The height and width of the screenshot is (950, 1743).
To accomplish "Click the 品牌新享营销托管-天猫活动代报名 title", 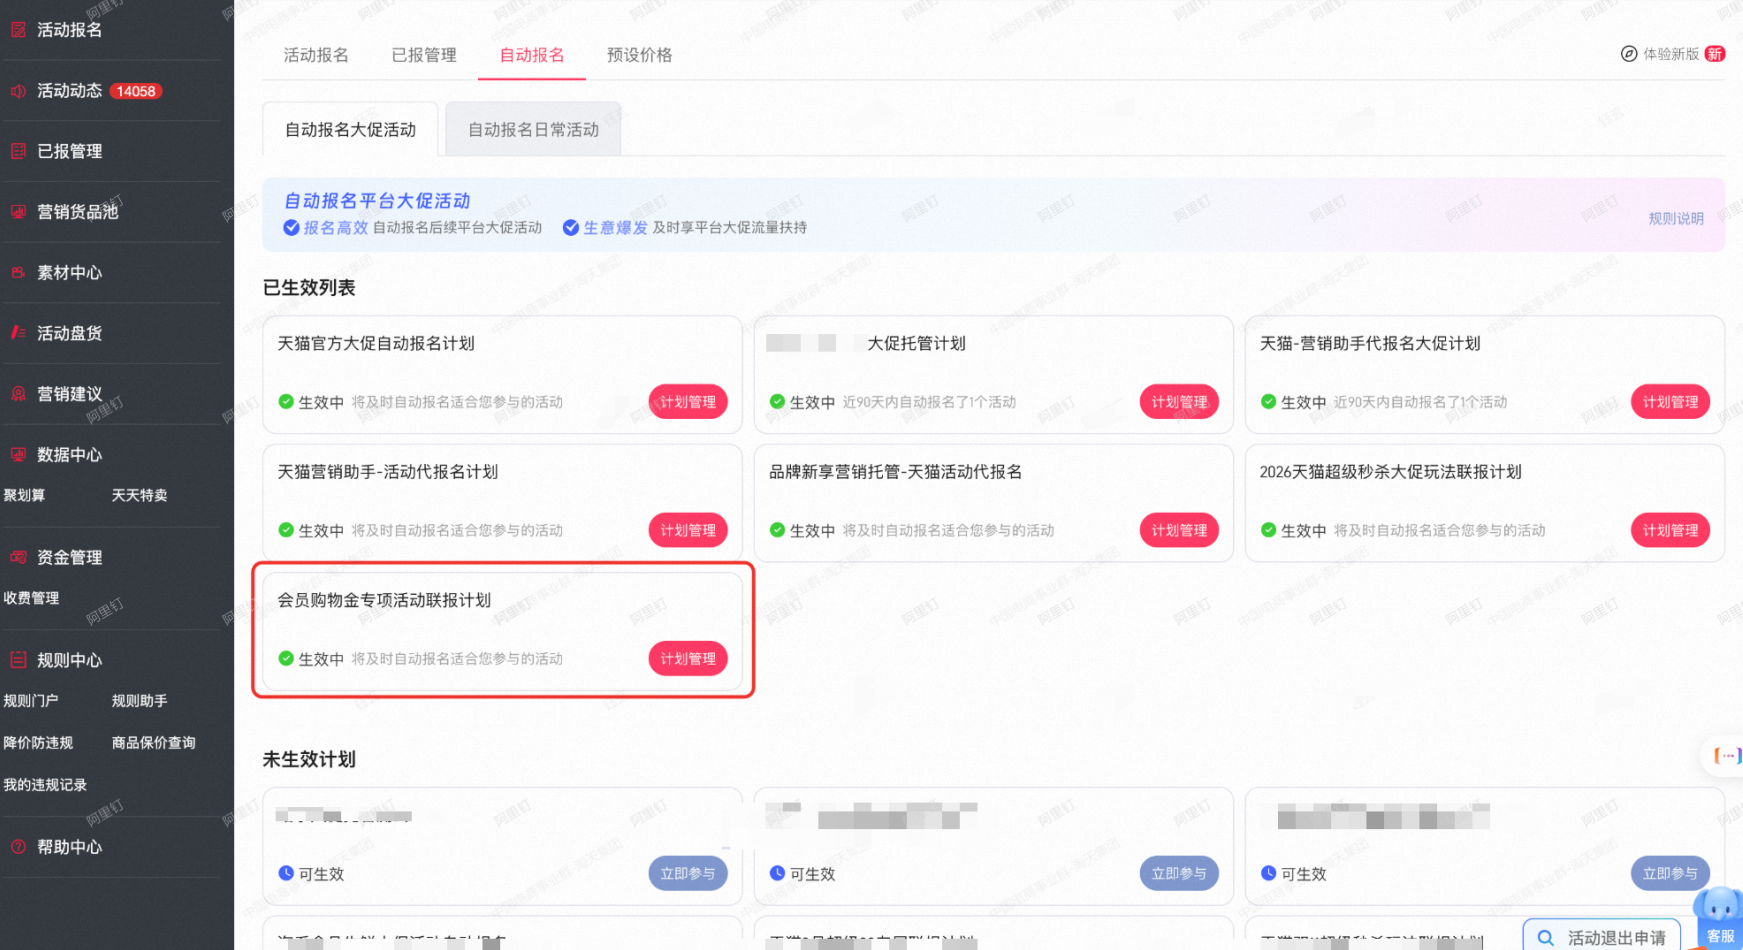I will pyautogui.click(x=895, y=472).
